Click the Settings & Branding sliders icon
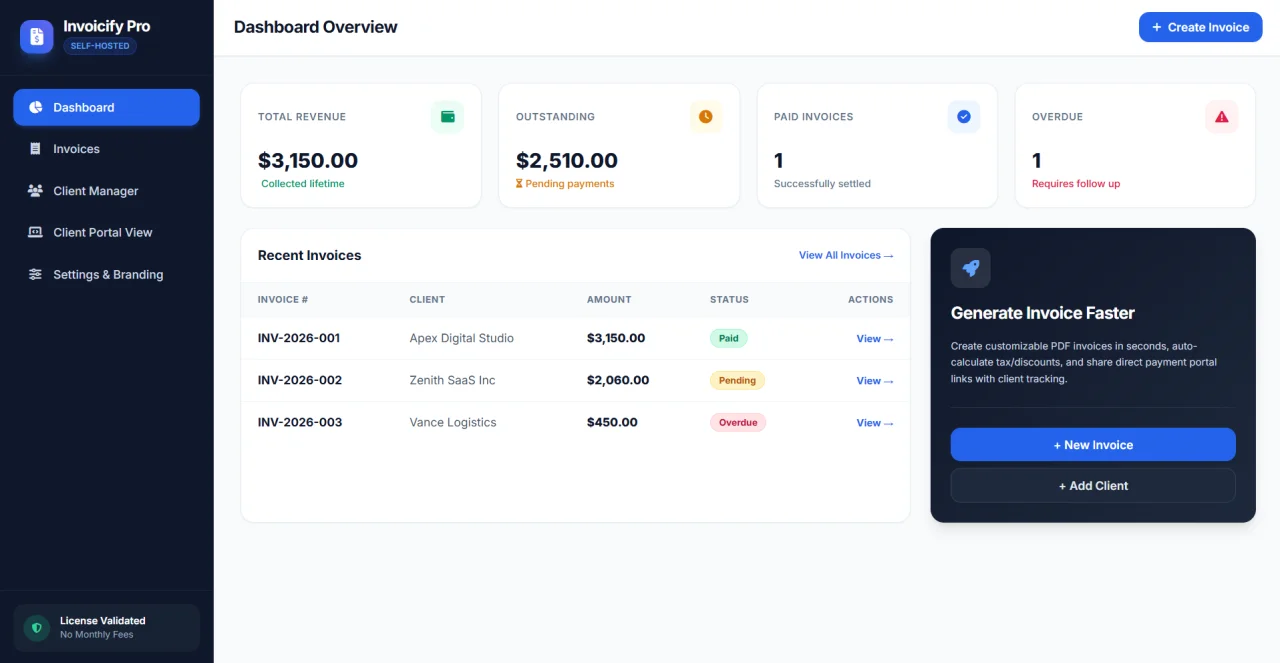 (x=35, y=274)
